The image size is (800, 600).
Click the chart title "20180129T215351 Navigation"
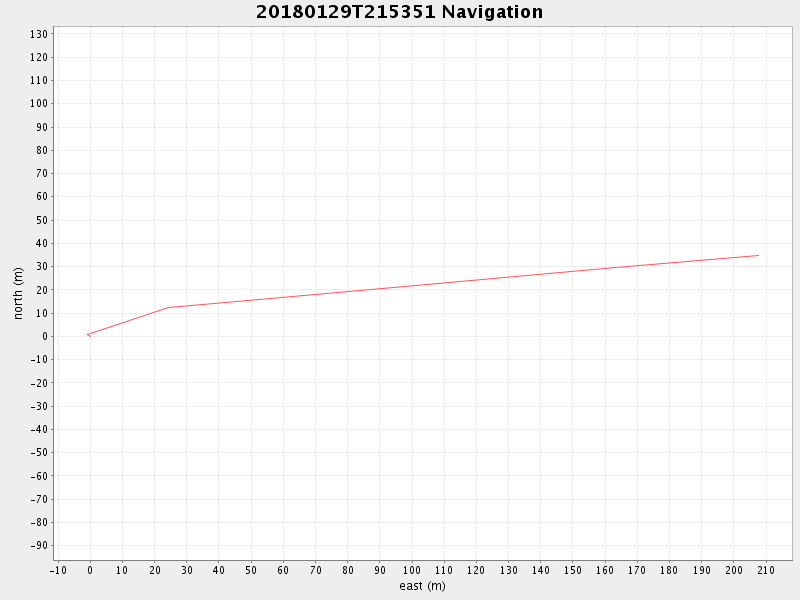point(399,12)
